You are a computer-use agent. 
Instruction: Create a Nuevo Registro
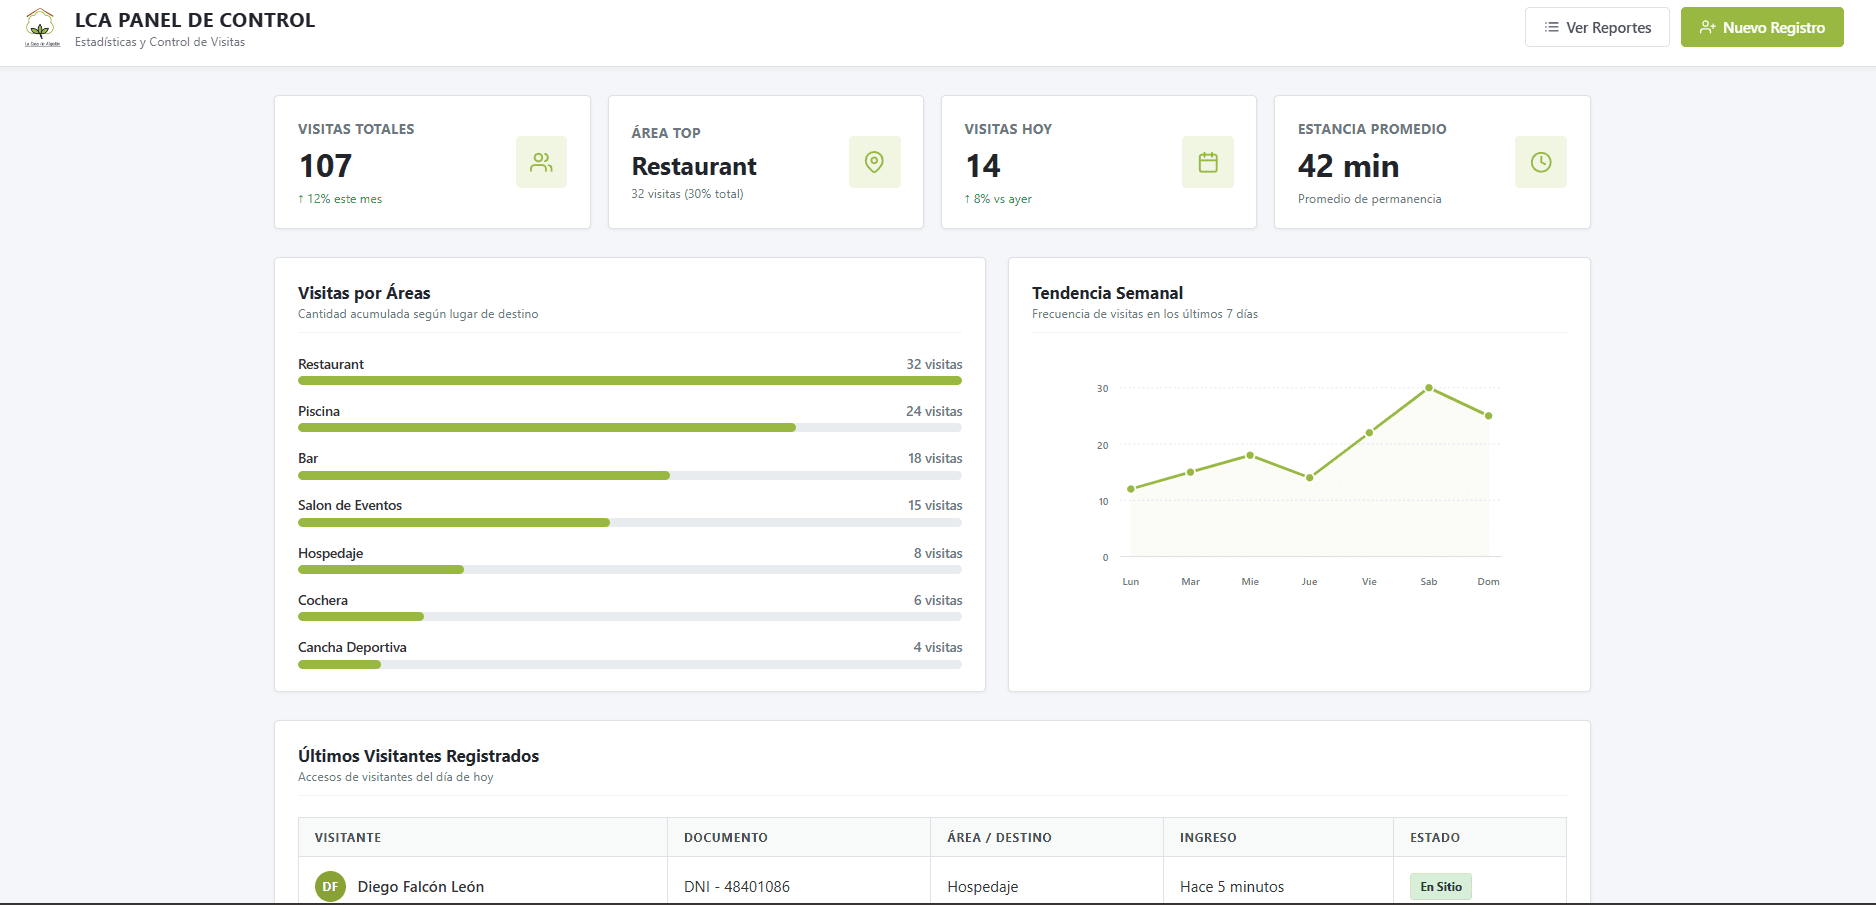tap(1762, 27)
